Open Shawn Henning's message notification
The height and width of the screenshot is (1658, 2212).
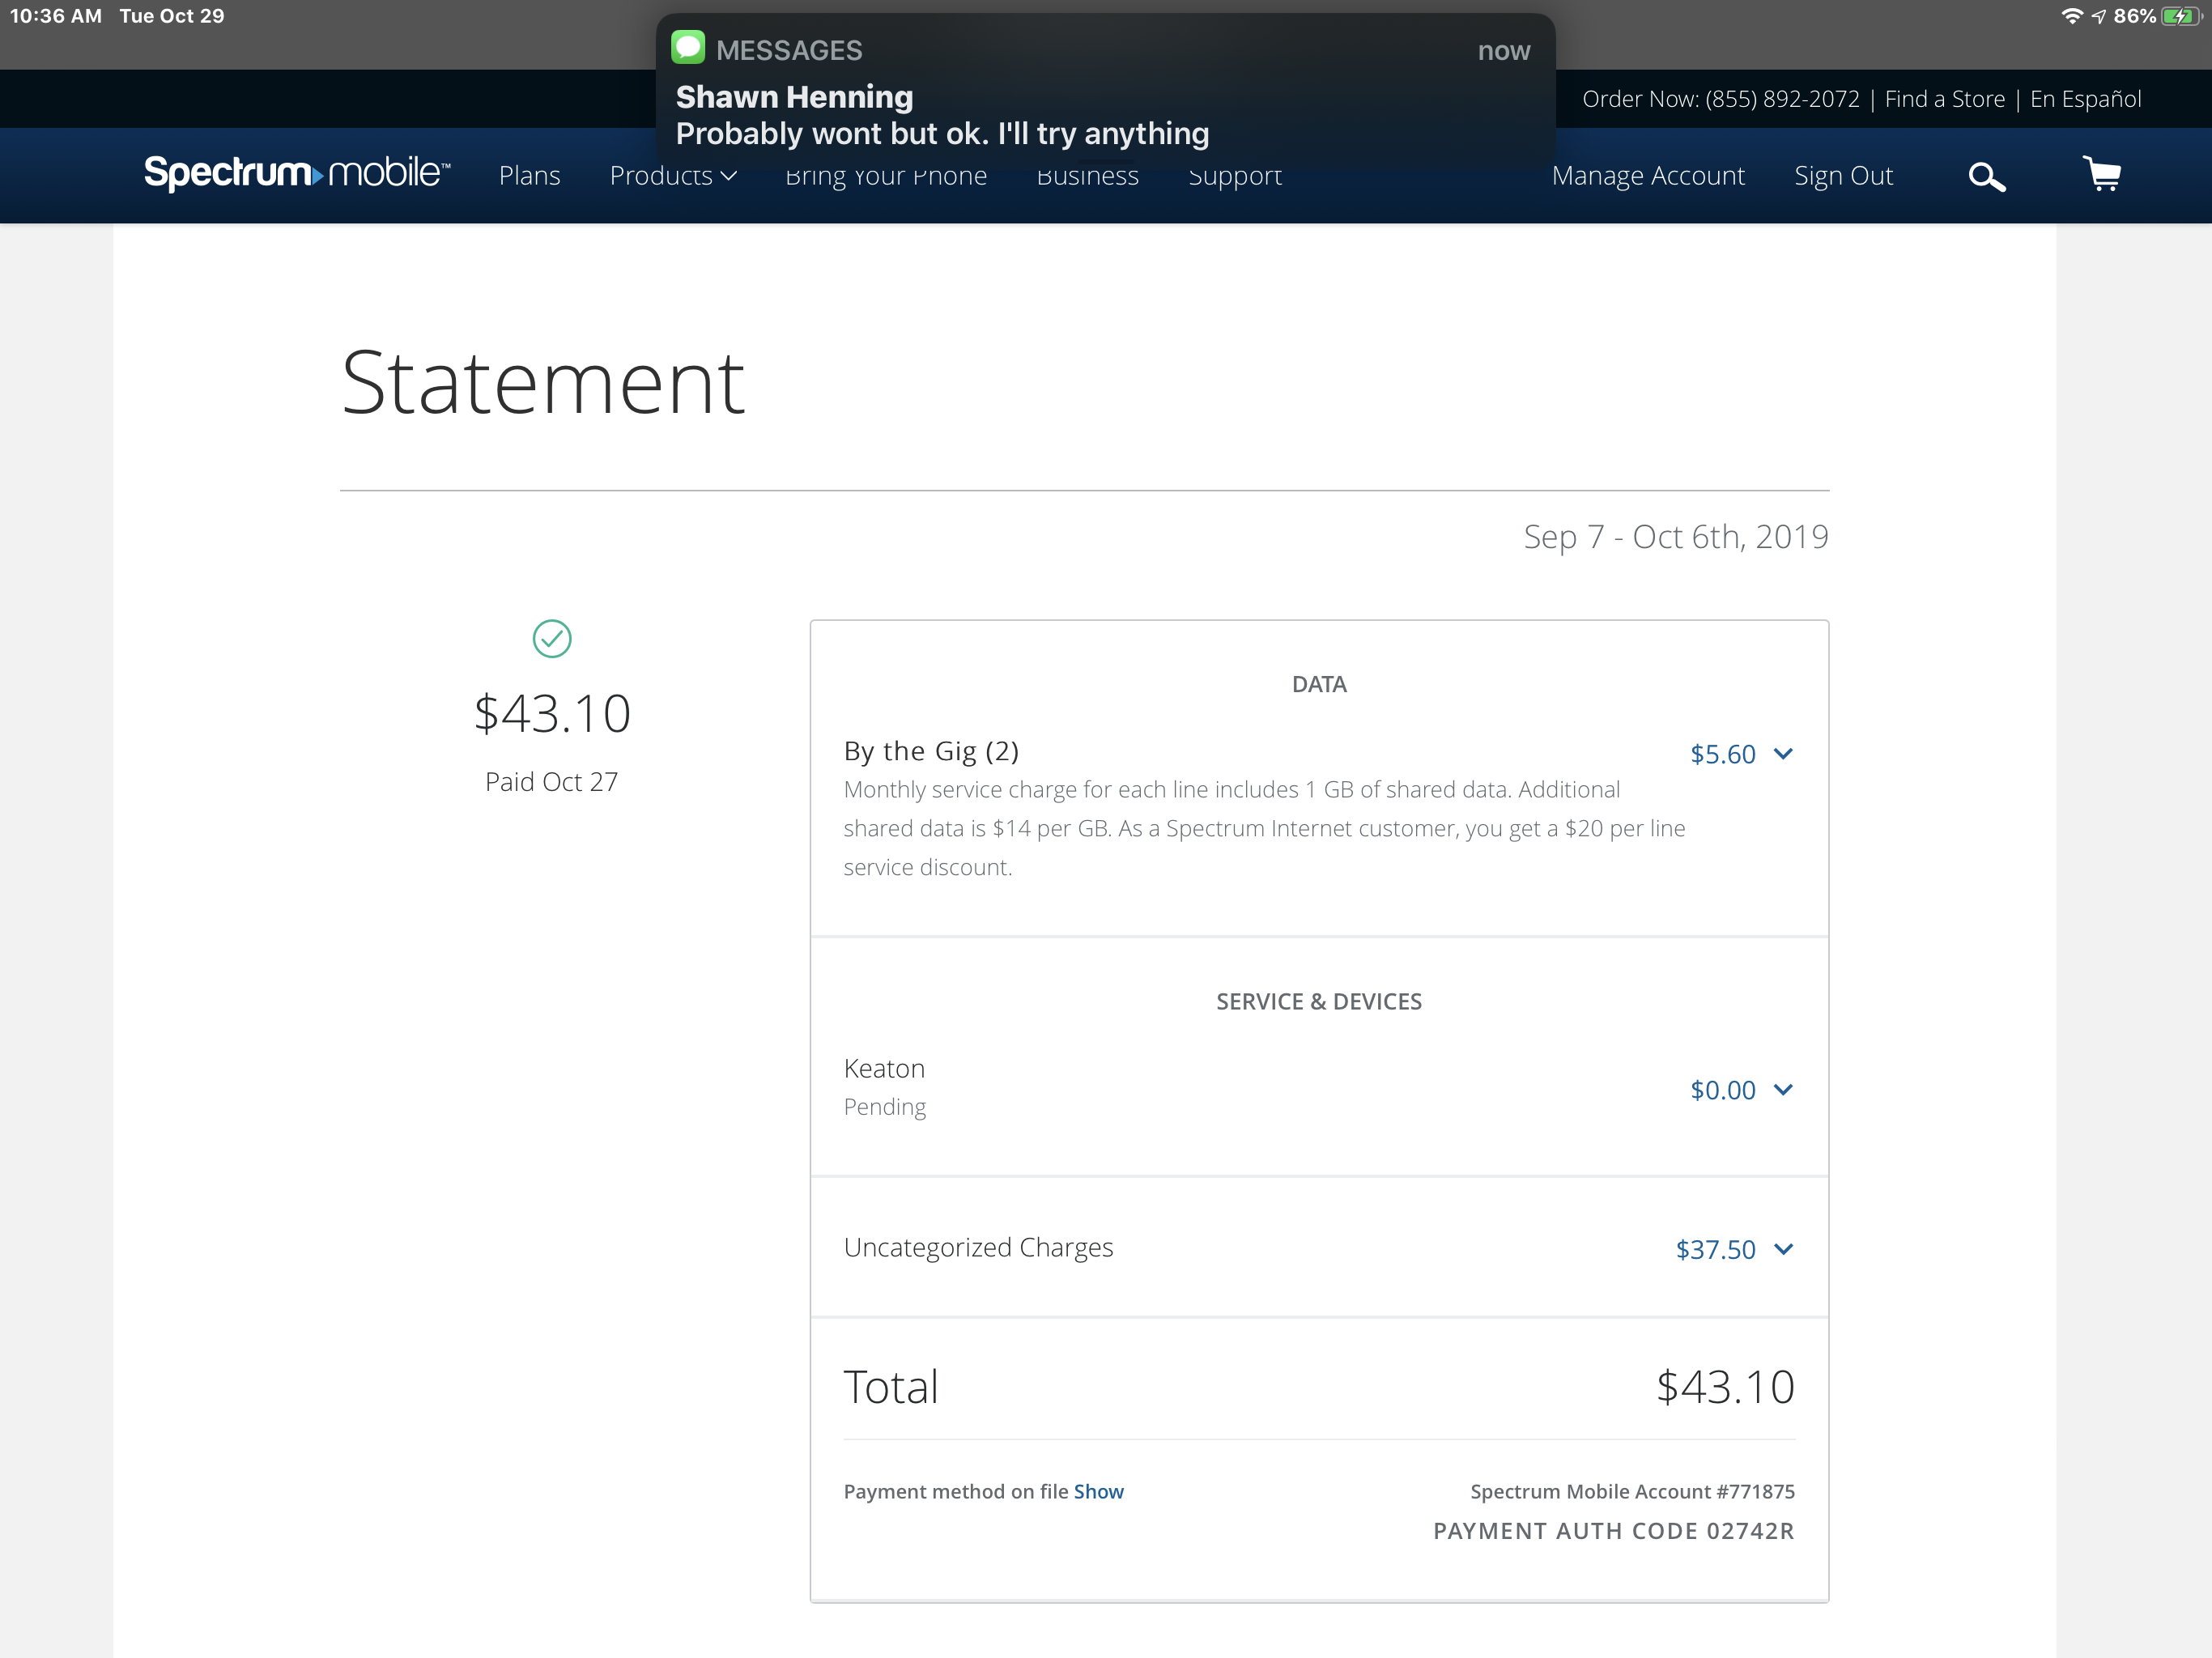point(1100,95)
